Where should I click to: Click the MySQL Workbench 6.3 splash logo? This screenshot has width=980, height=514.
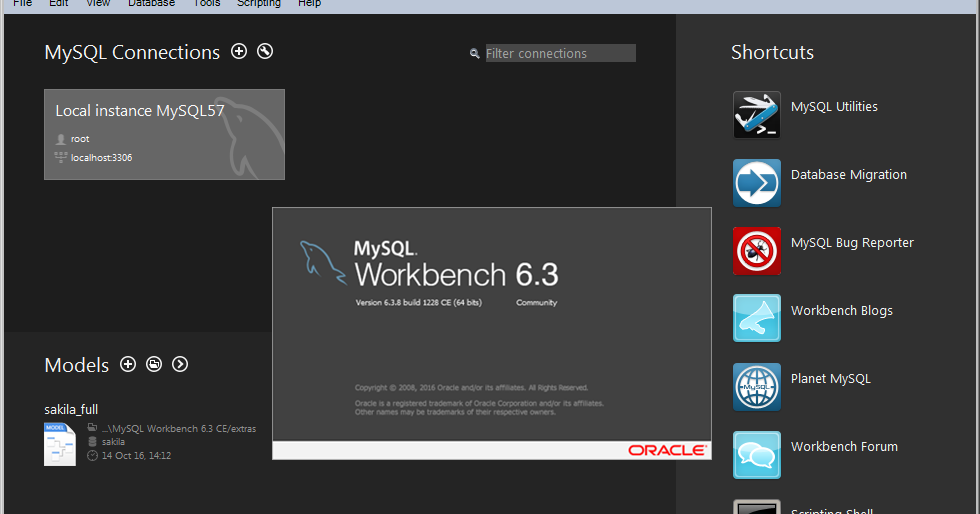[429, 264]
